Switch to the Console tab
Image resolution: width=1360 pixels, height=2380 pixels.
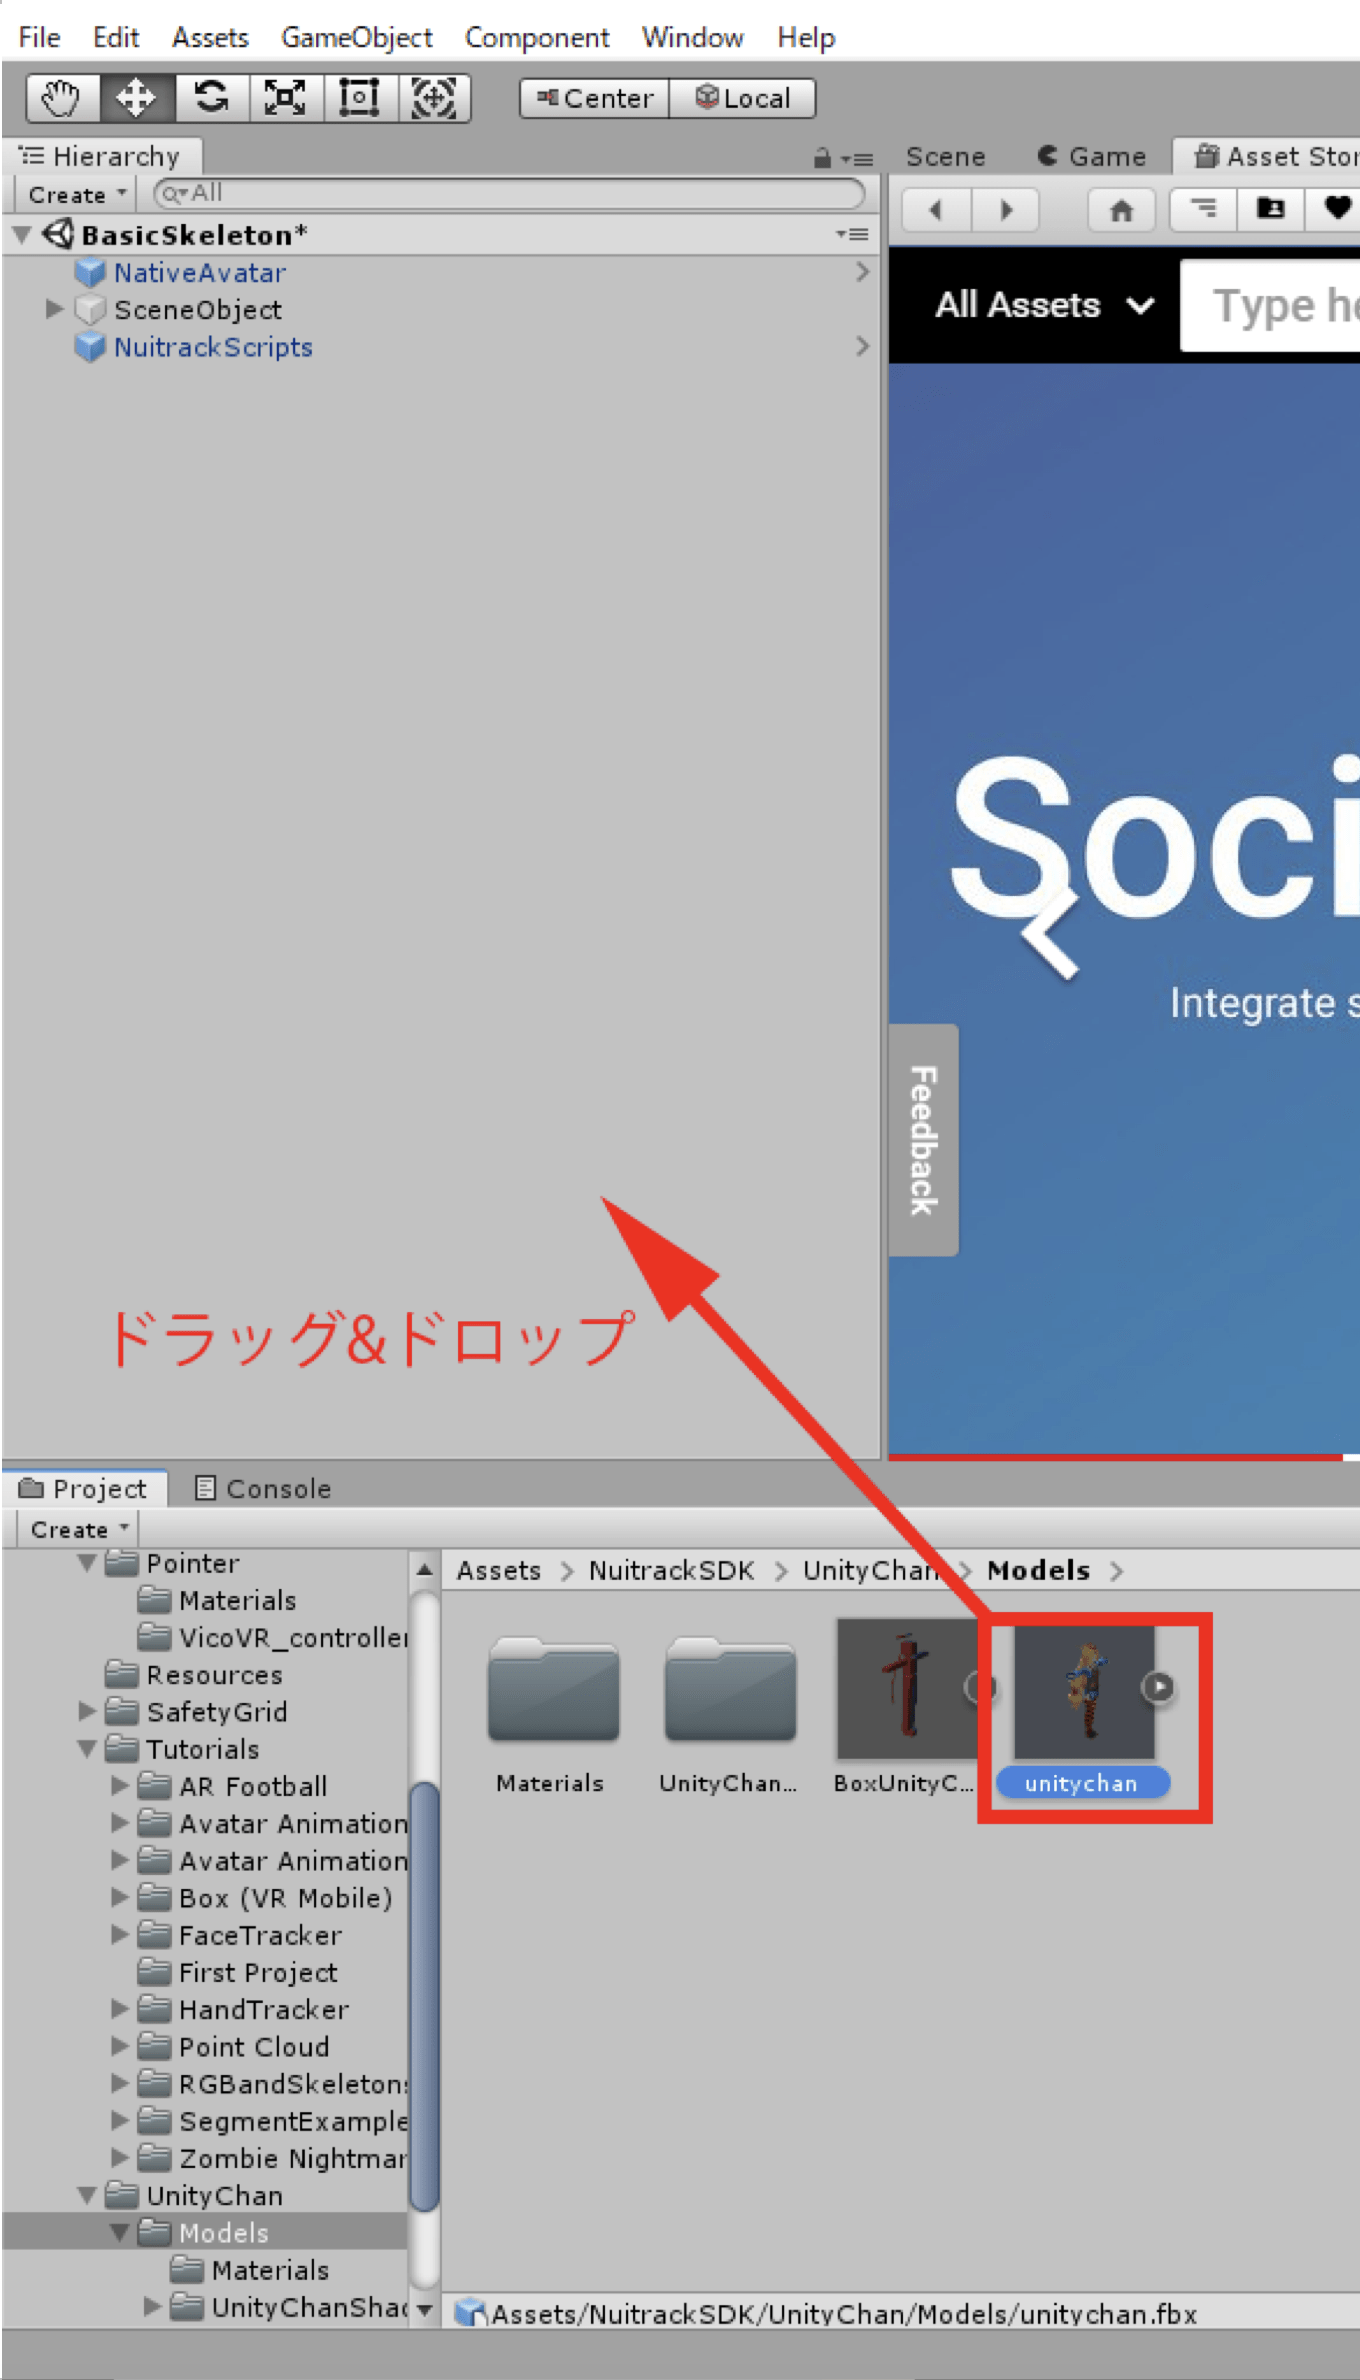263,1489
